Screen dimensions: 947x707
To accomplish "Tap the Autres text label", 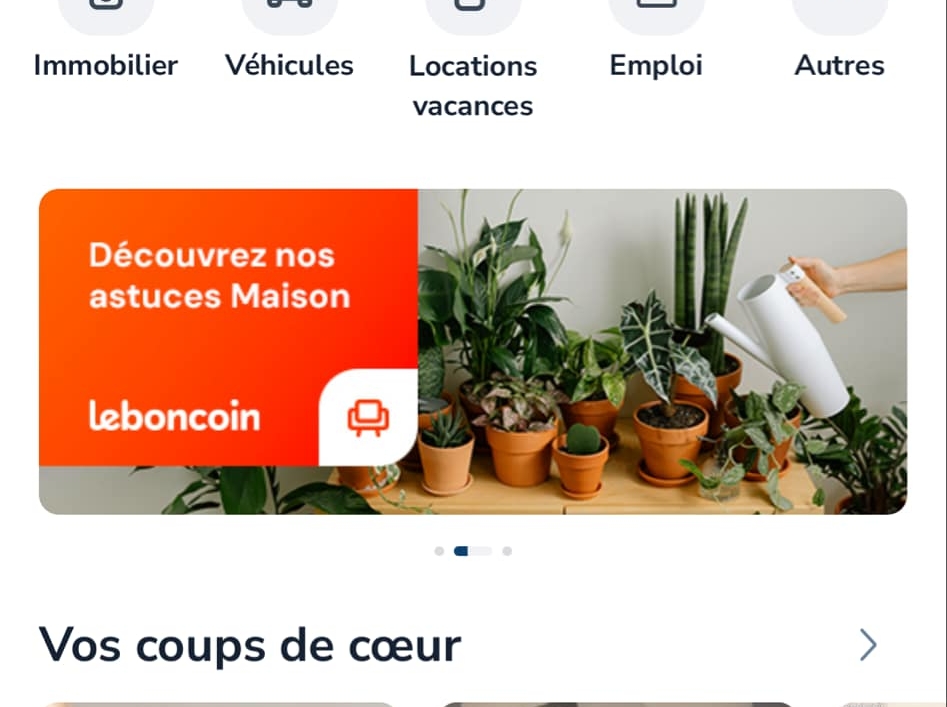I will [839, 65].
